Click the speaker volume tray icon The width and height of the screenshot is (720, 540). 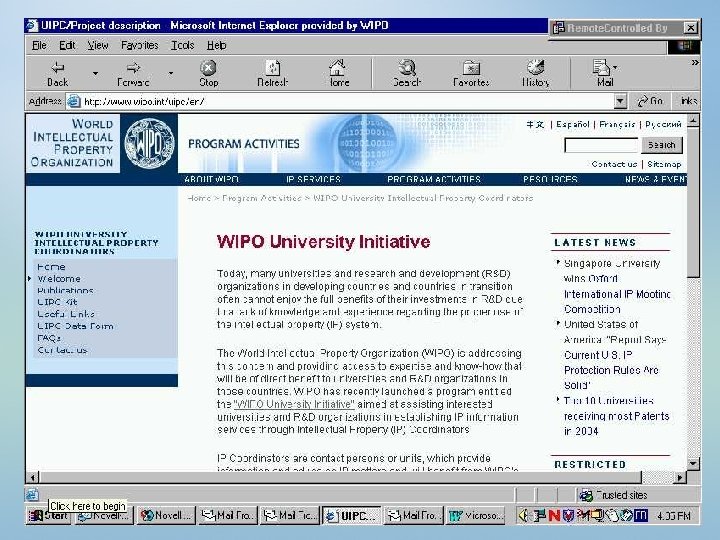point(523,516)
